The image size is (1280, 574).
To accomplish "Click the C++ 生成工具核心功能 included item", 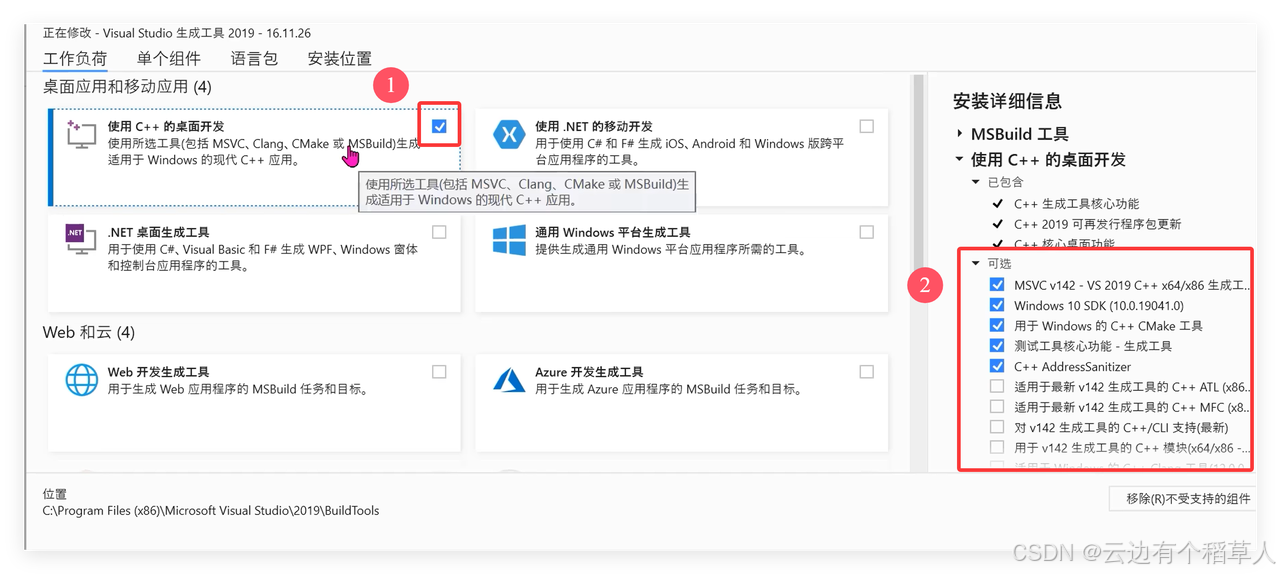I will (1076, 204).
